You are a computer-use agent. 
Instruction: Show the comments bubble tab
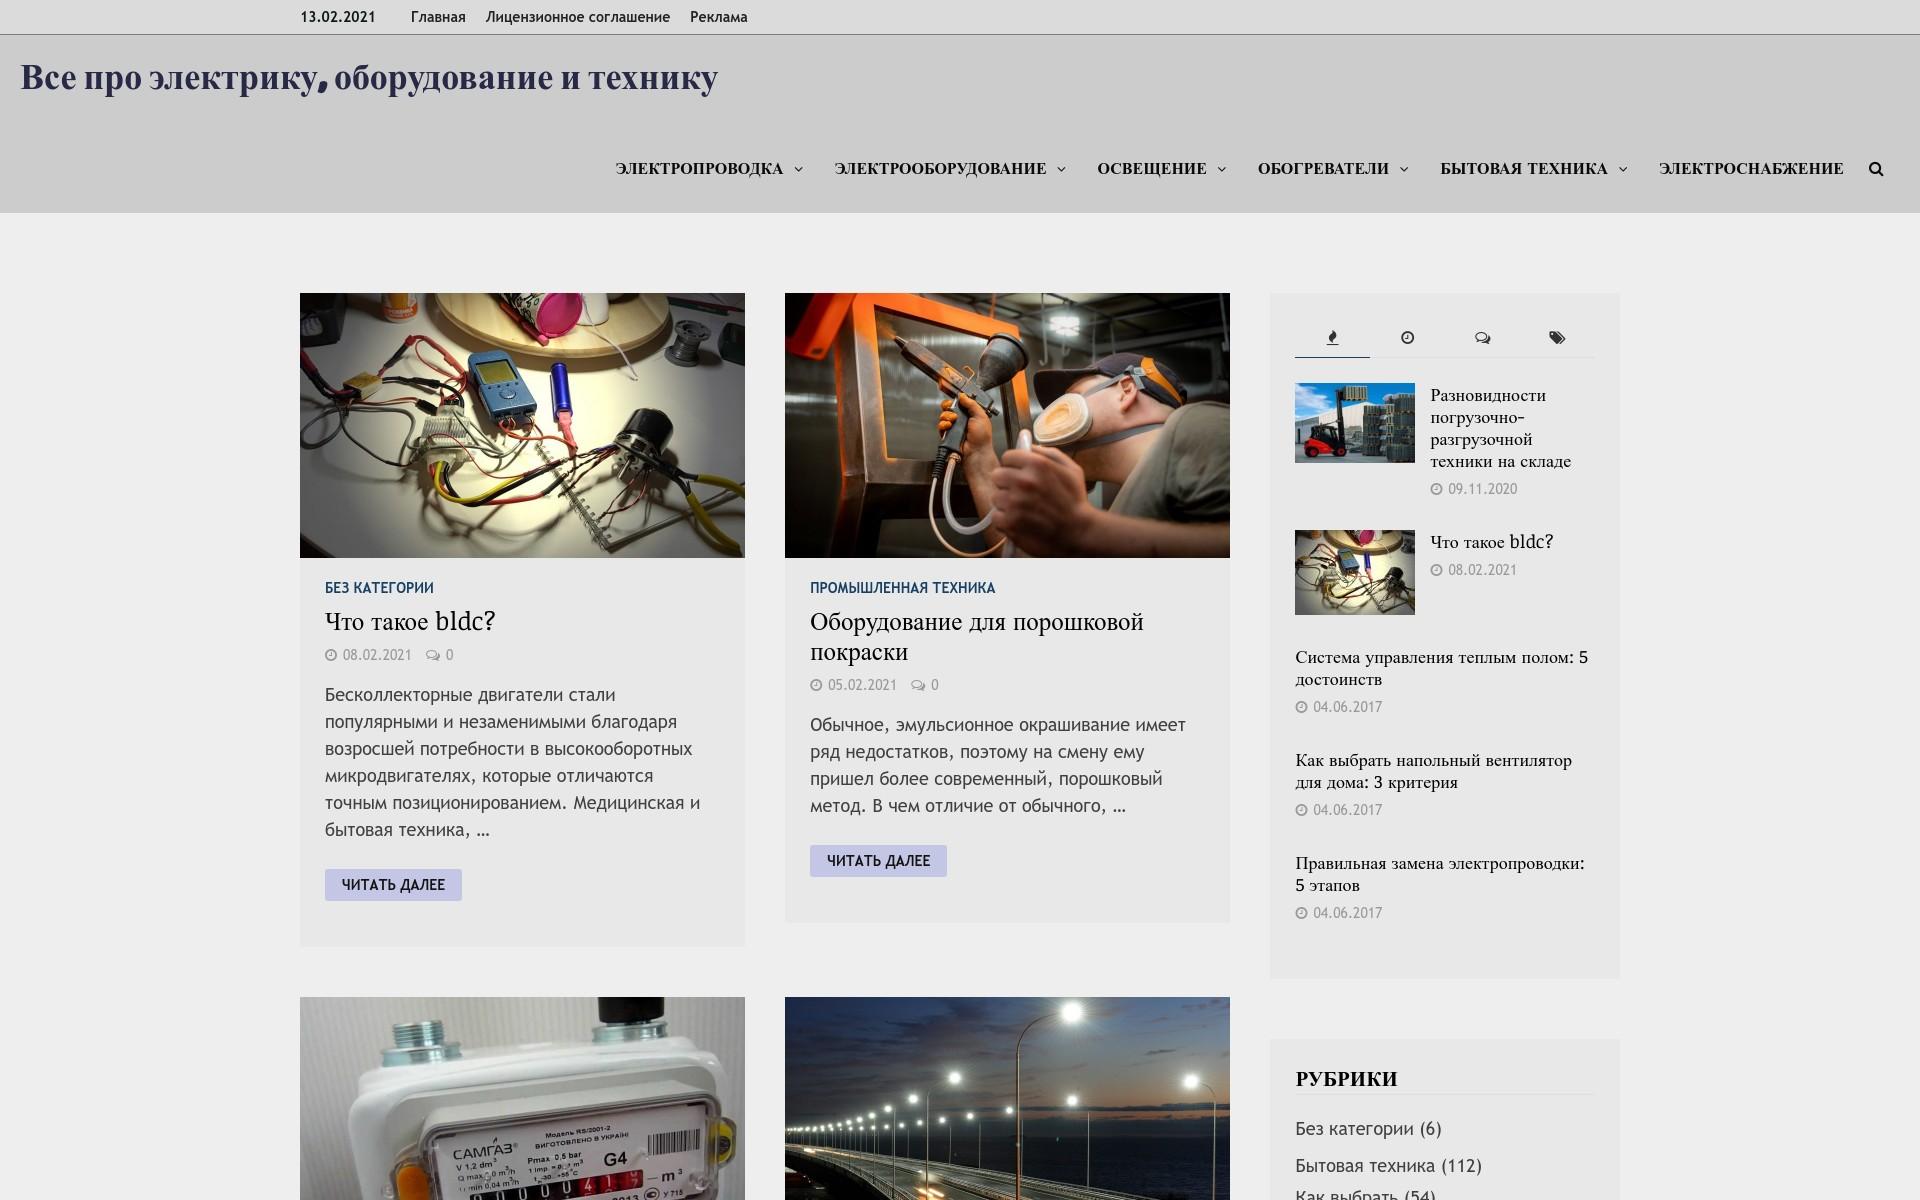(x=1482, y=338)
